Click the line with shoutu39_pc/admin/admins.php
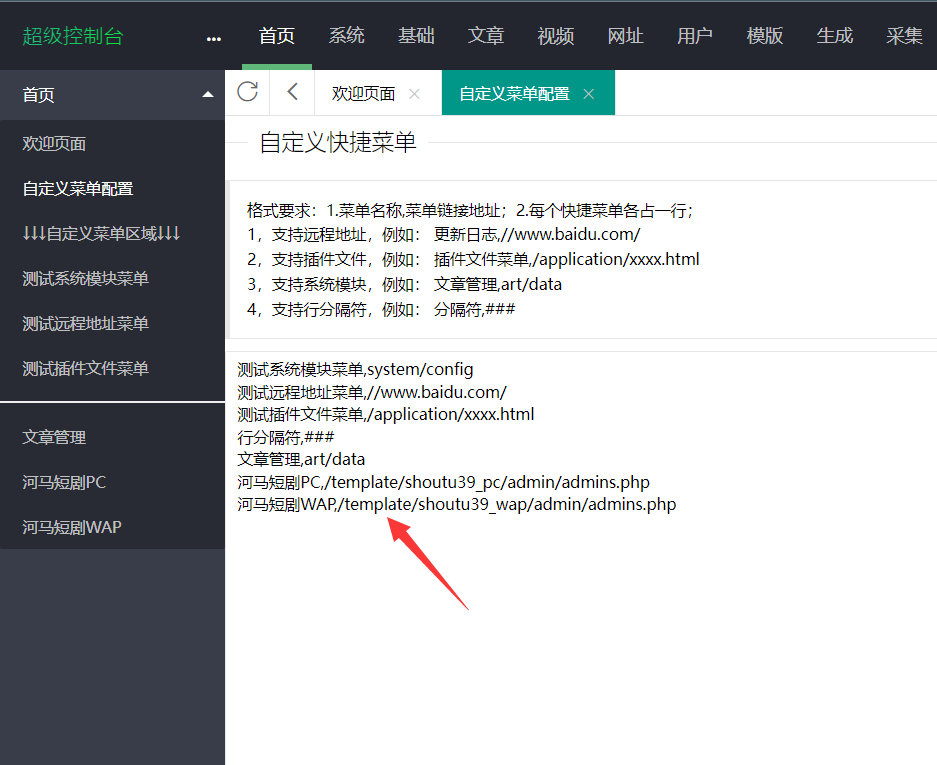 pyautogui.click(x=443, y=482)
